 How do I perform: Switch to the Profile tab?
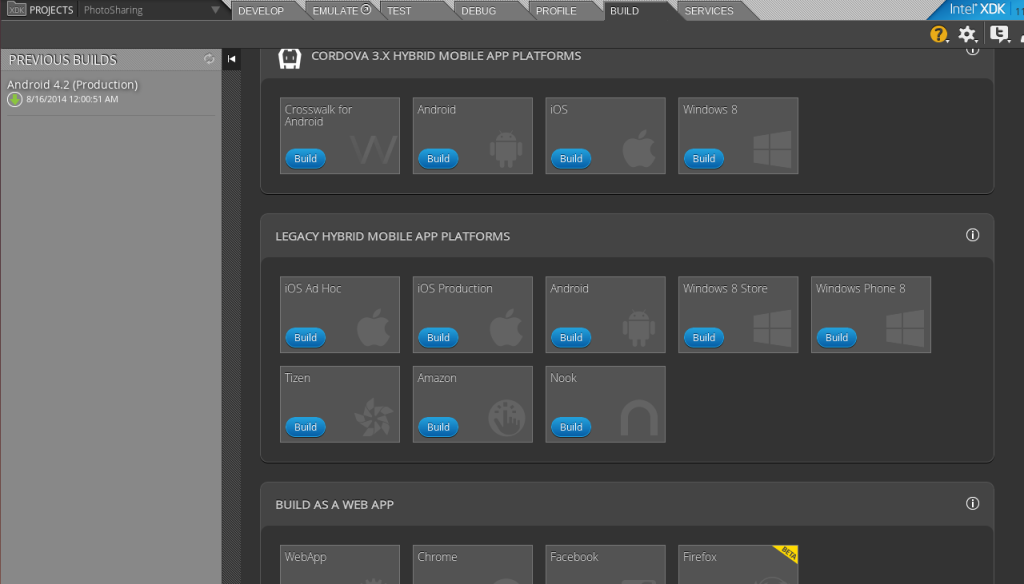click(x=556, y=11)
